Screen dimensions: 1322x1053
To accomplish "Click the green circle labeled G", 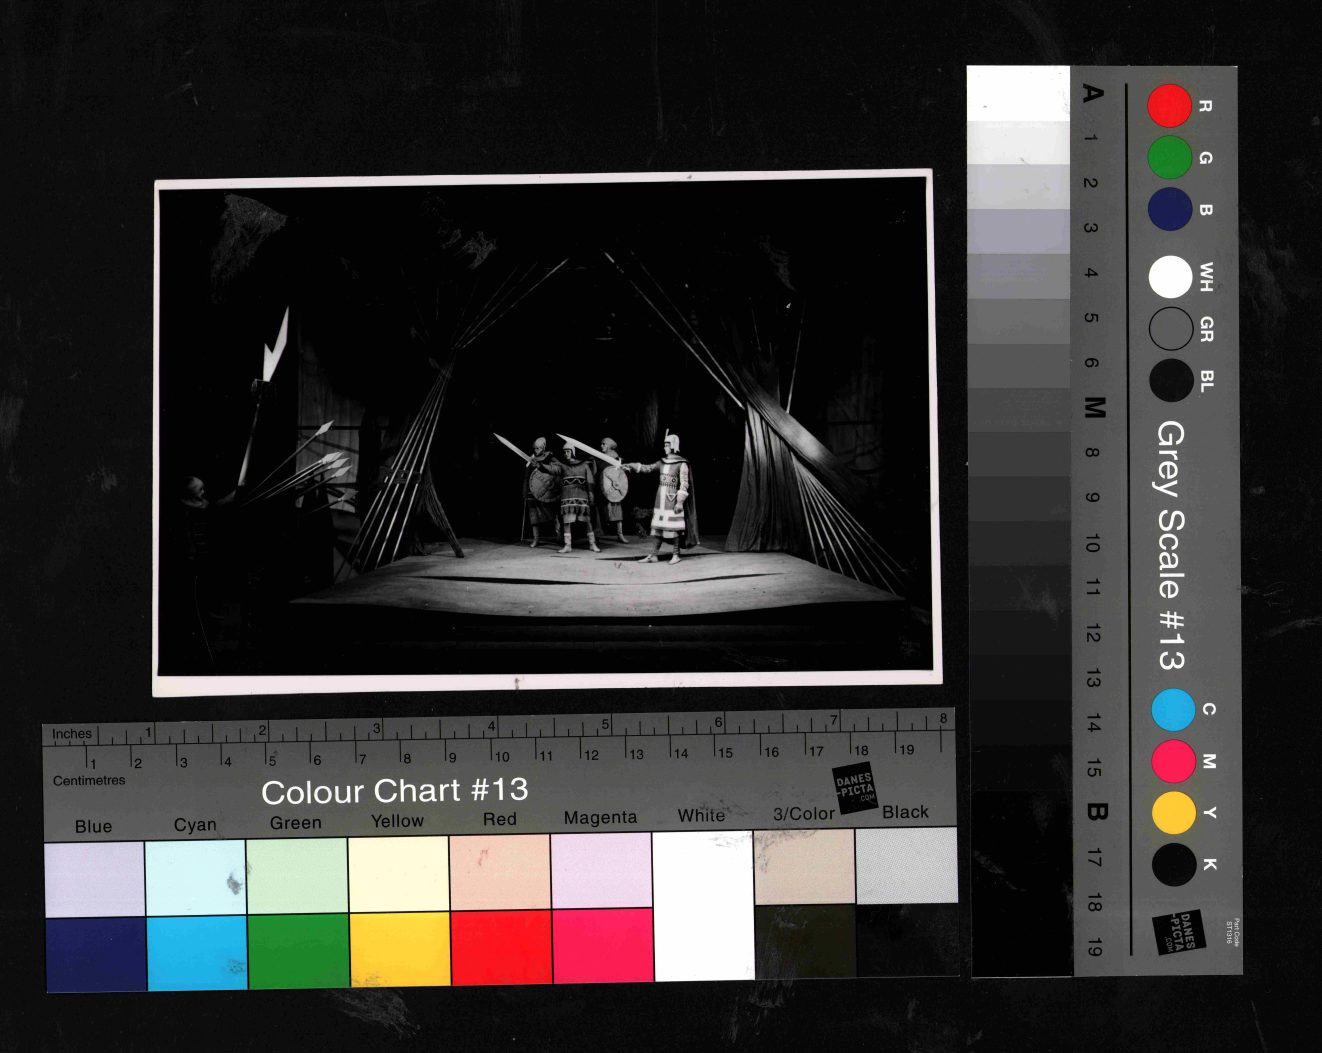I will [x=1169, y=158].
